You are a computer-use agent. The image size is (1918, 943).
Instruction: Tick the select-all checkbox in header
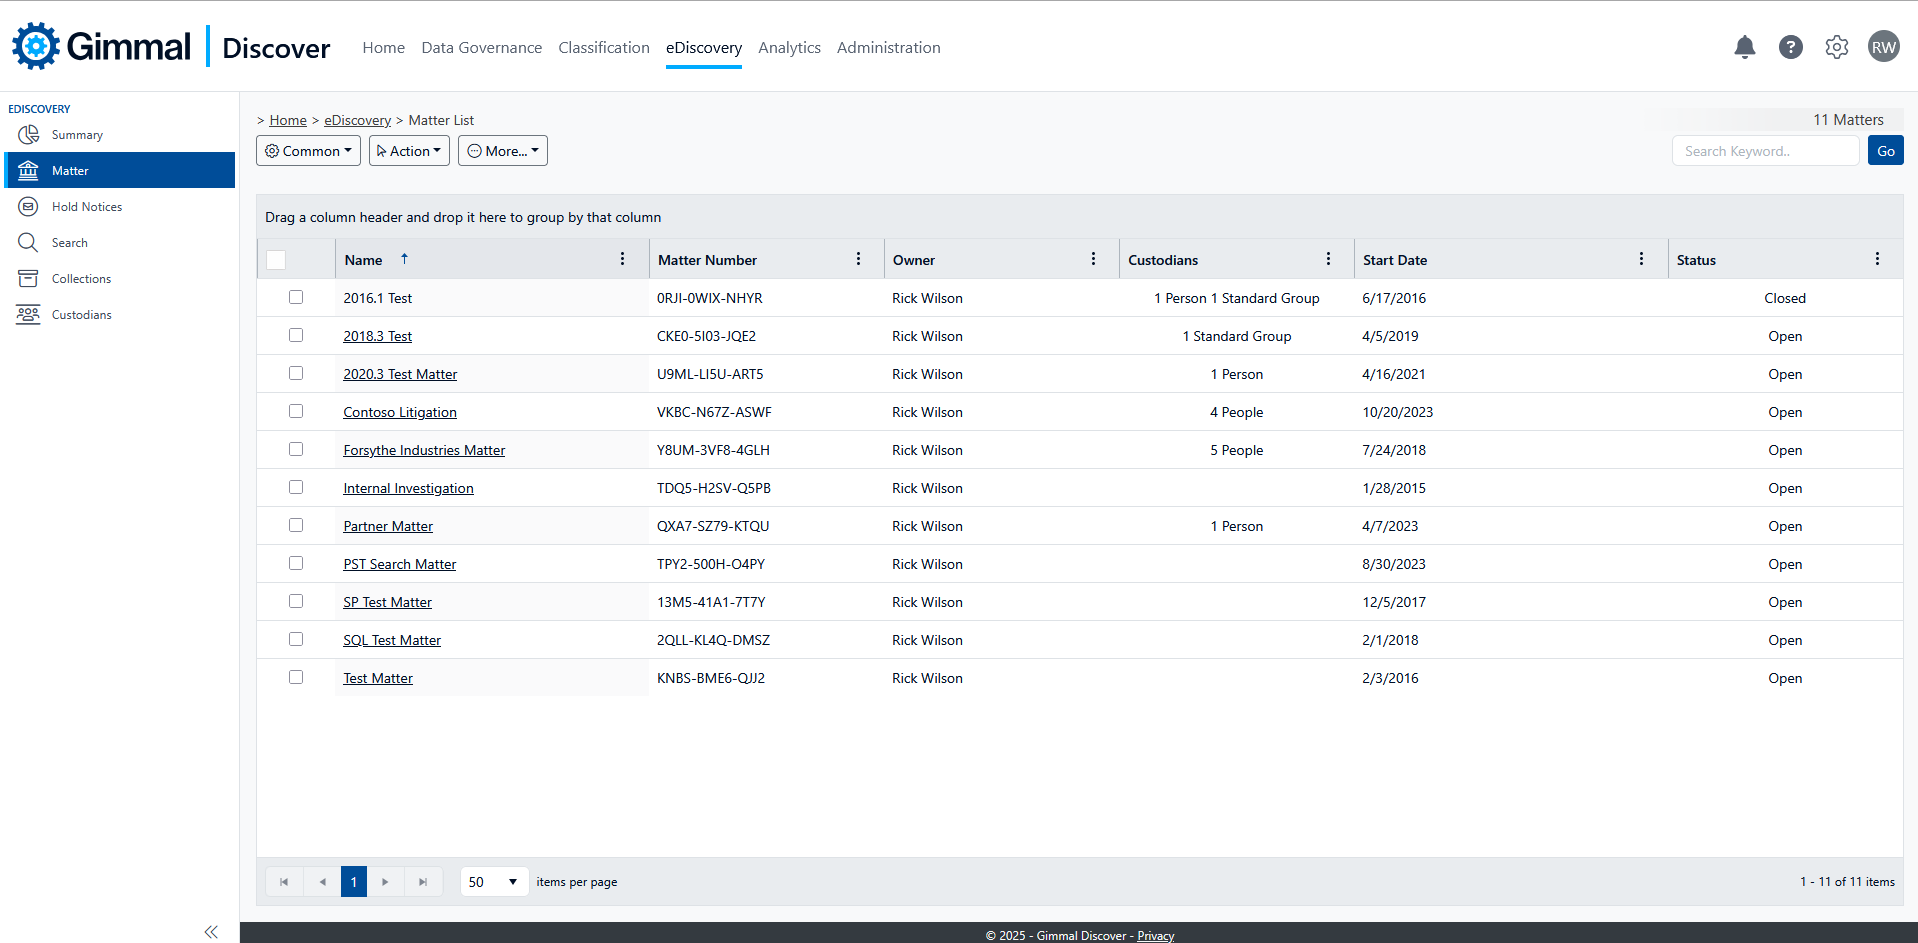(277, 260)
